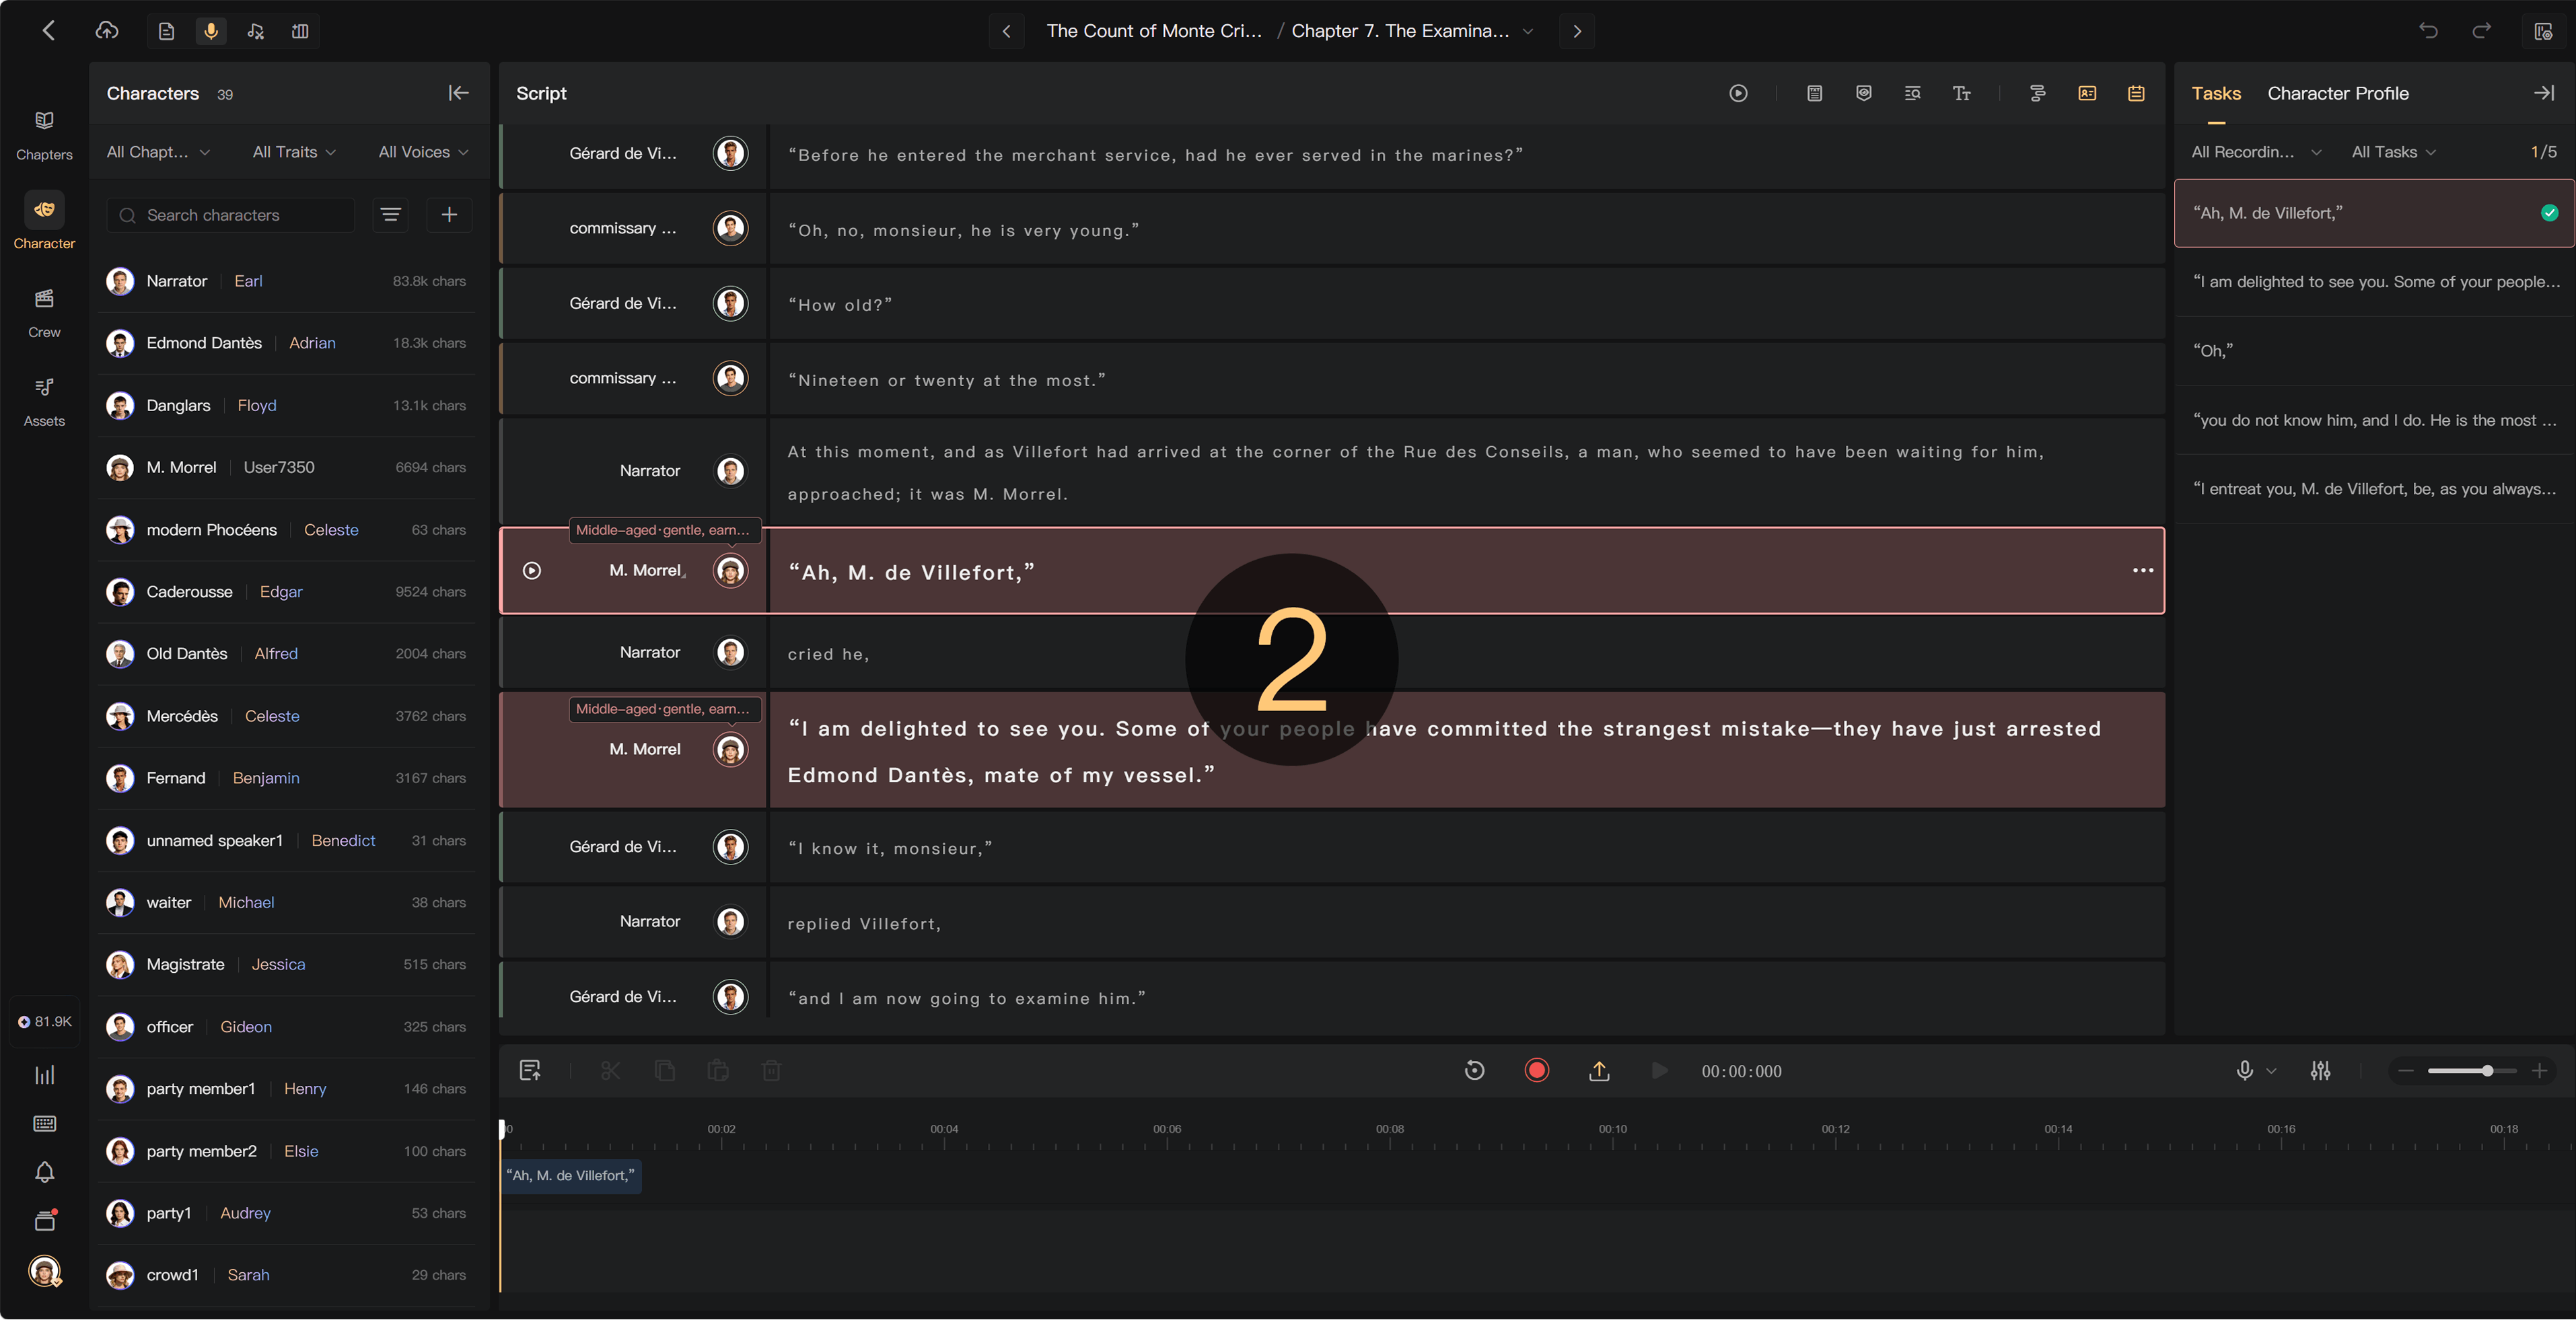Expand the All Voices filter
Viewport: 2576px width, 1320px height.
point(423,152)
